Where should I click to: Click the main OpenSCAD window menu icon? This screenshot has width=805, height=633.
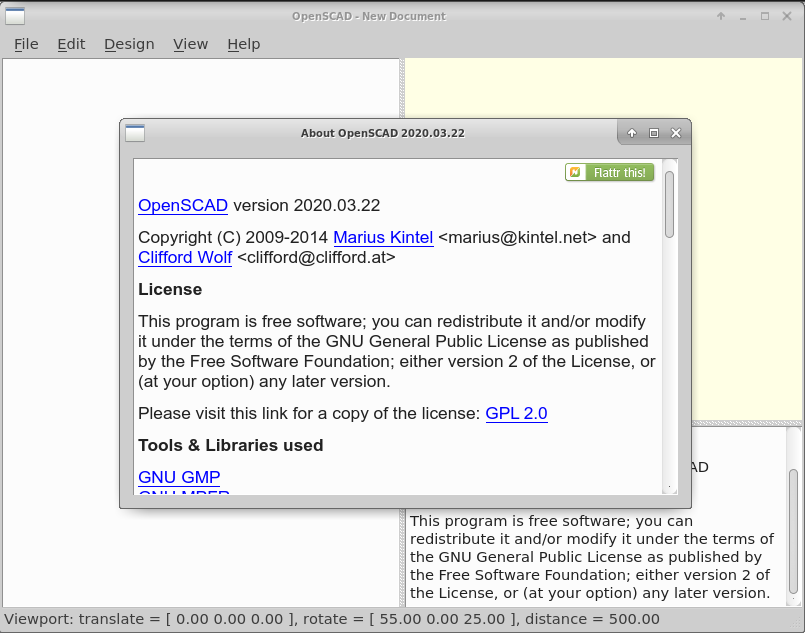pyautogui.click(x=15, y=16)
